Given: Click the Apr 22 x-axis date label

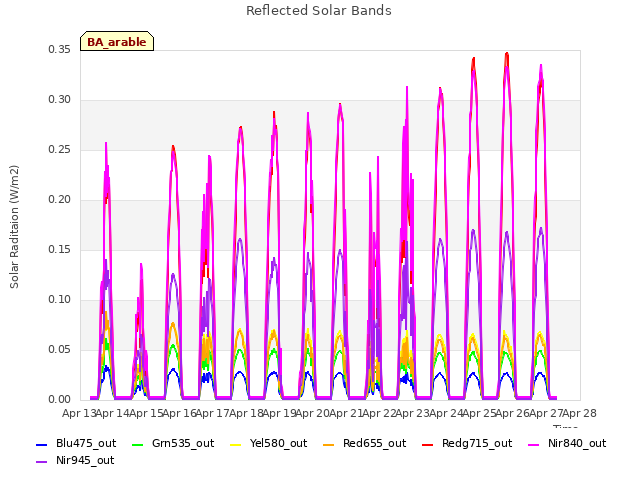Looking at the screenshot, I should tap(380, 413).
